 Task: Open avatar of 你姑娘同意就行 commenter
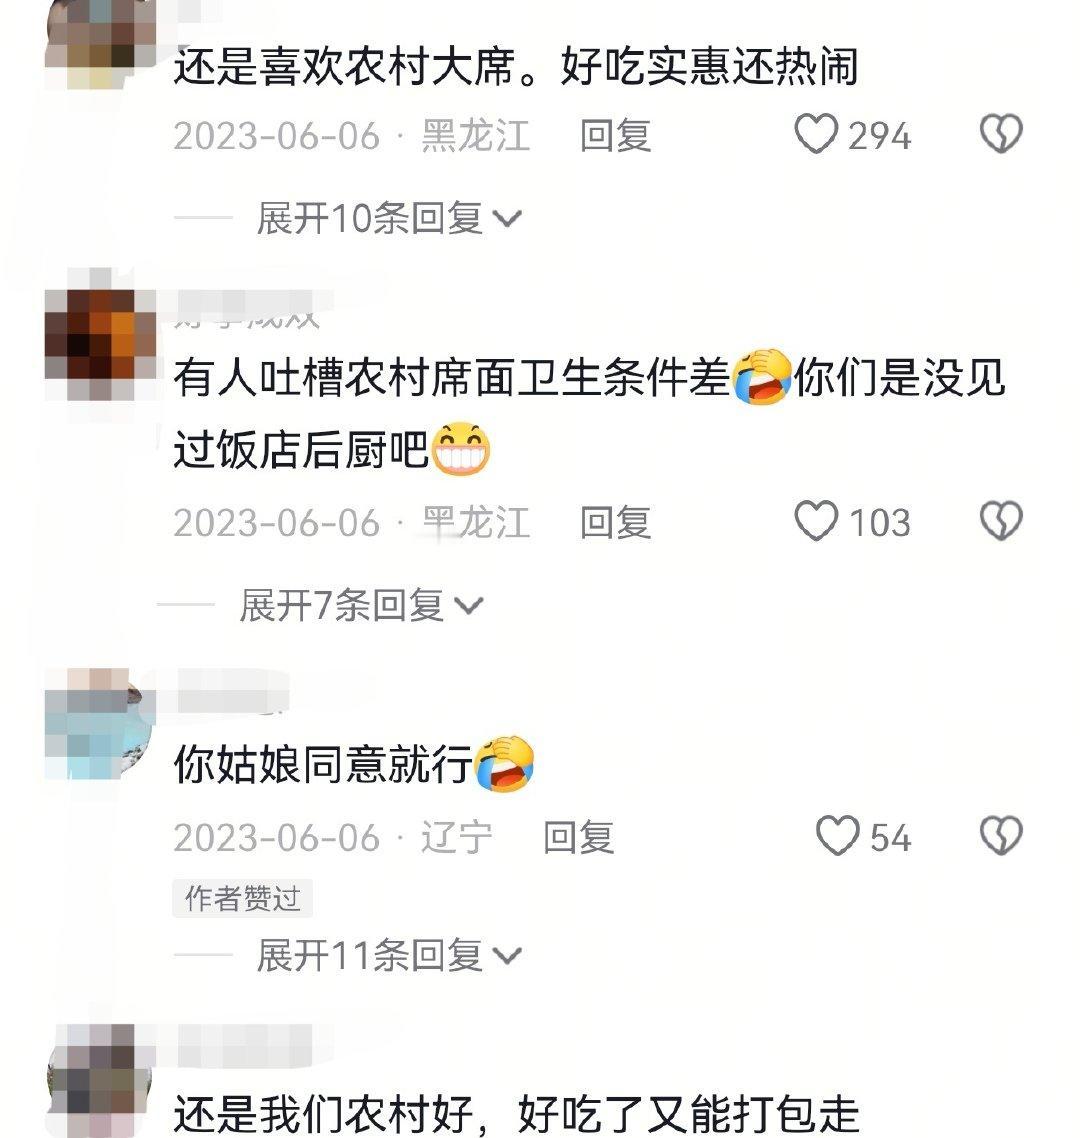click(x=100, y=724)
